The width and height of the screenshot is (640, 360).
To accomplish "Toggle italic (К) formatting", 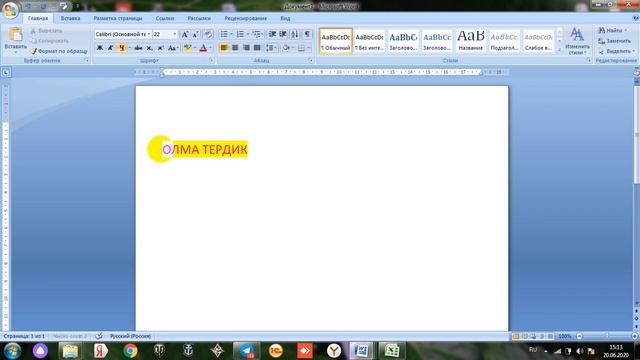I will pyautogui.click(x=110, y=48).
